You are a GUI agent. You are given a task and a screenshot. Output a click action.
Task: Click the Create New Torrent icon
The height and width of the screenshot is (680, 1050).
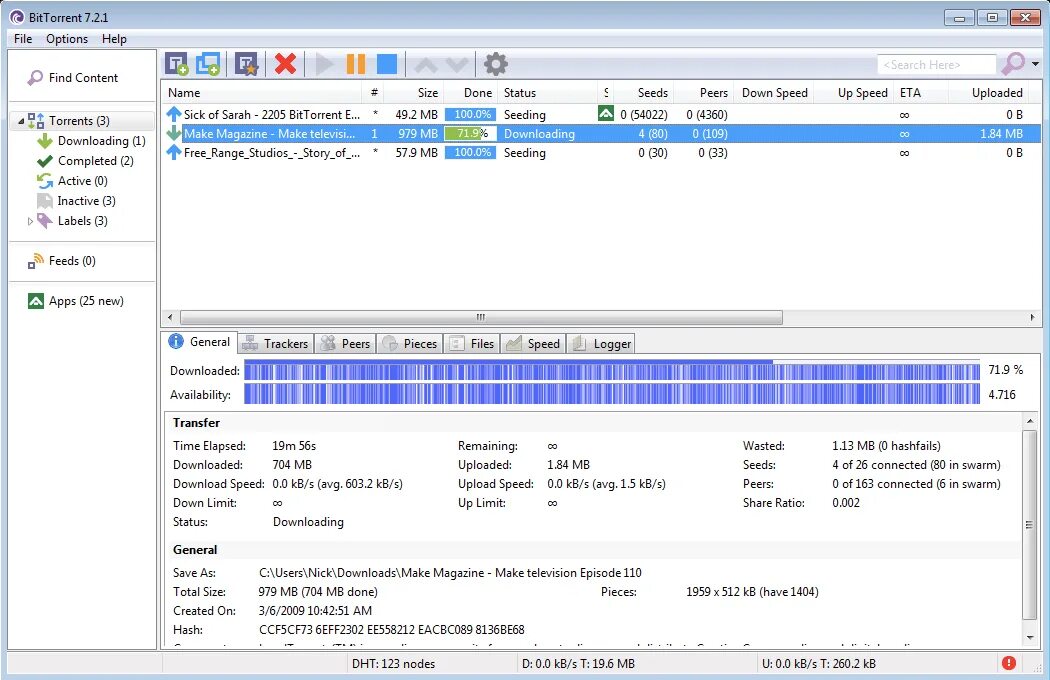pos(245,62)
